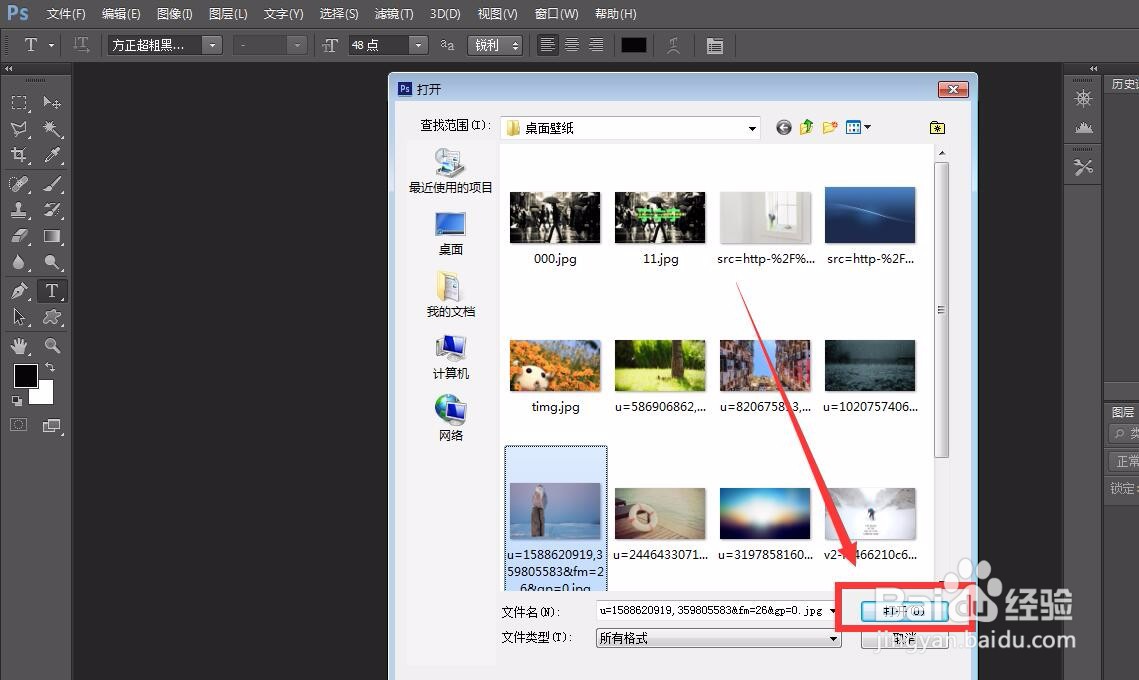Select the Spot Healing Brush tool
Viewport: 1139px width, 680px height.
pyautogui.click(x=20, y=183)
